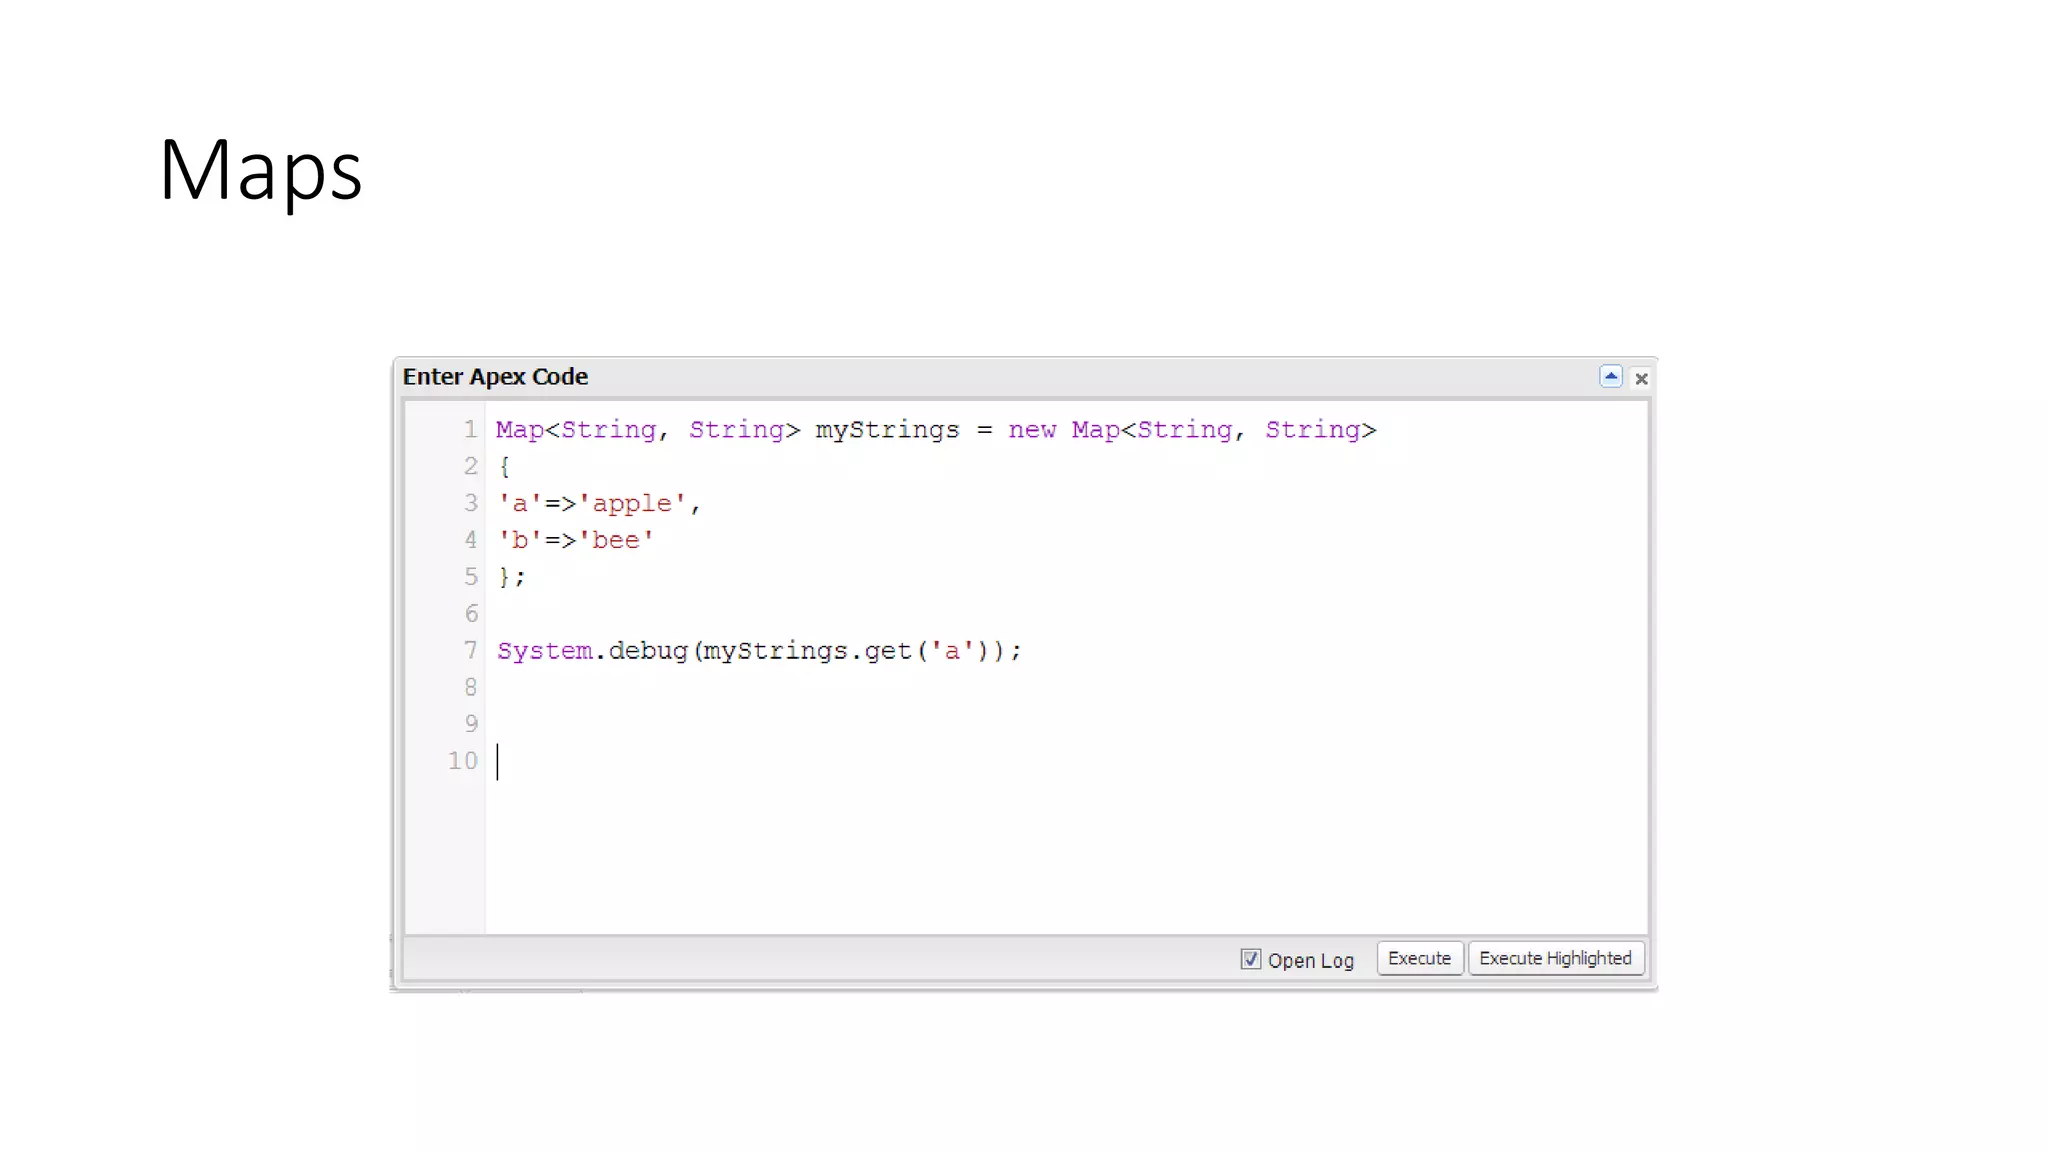This screenshot has height=1152, width=2048.
Task: Click inside the 'bee' string value
Action: (x=615, y=540)
